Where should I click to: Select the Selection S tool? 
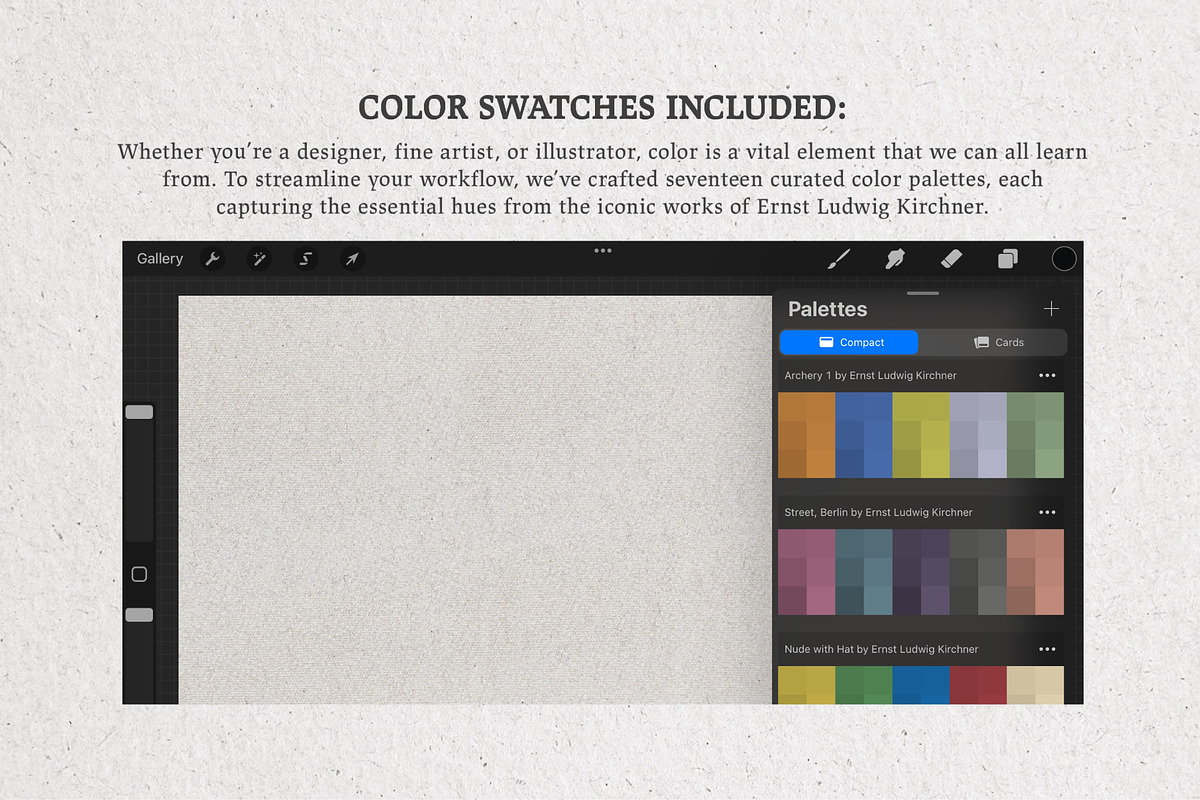[306, 259]
